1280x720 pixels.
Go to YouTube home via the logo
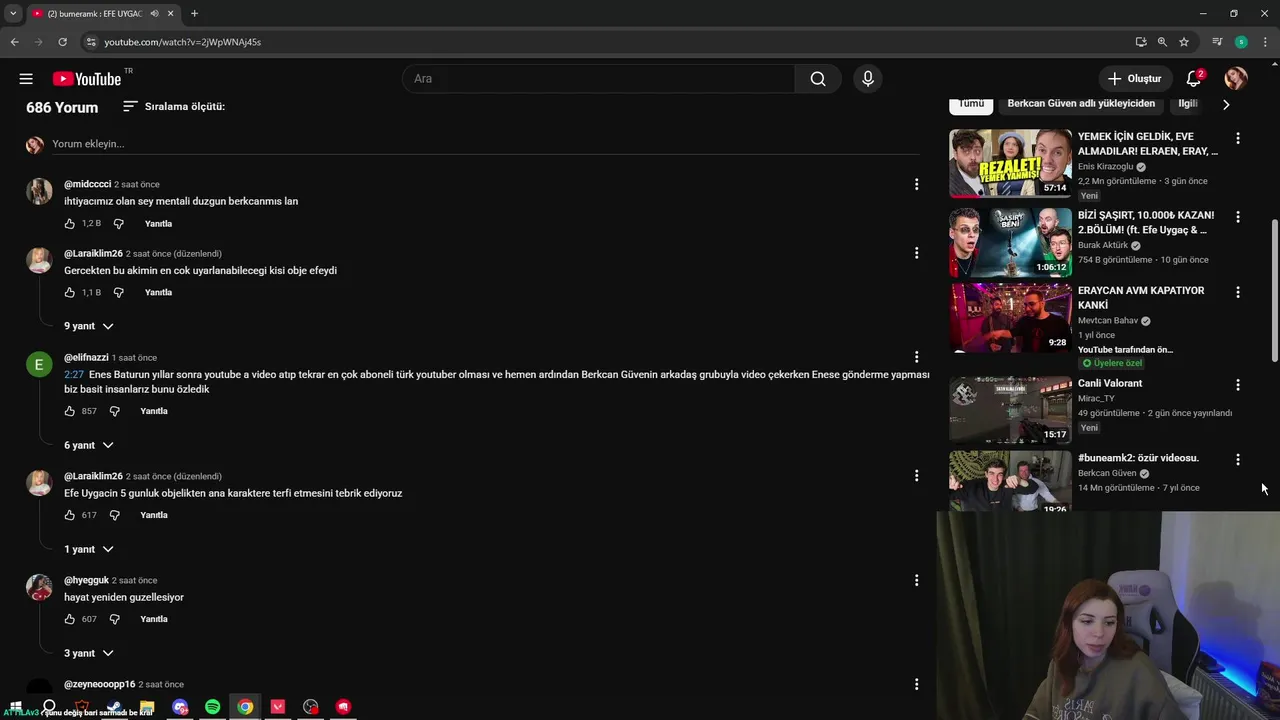87,79
